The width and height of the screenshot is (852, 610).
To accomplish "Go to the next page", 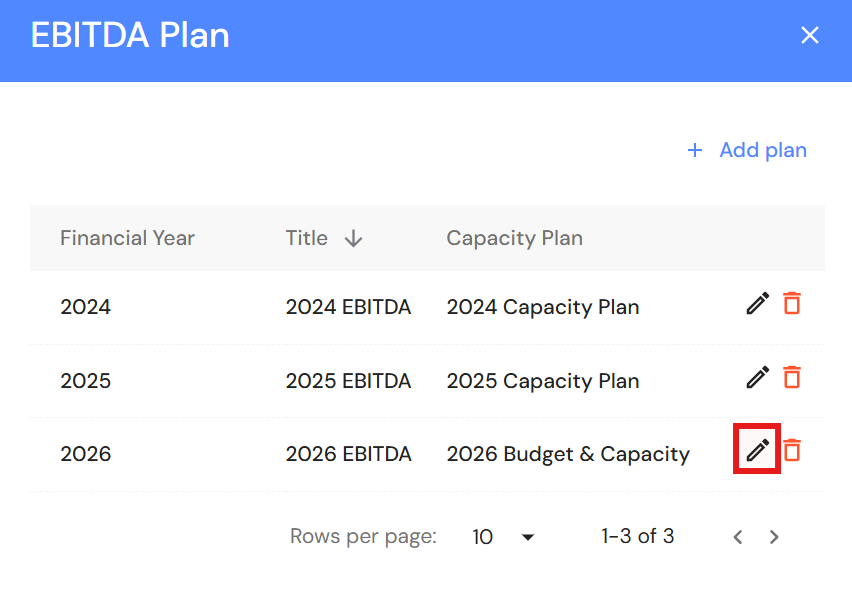I will click(x=774, y=537).
